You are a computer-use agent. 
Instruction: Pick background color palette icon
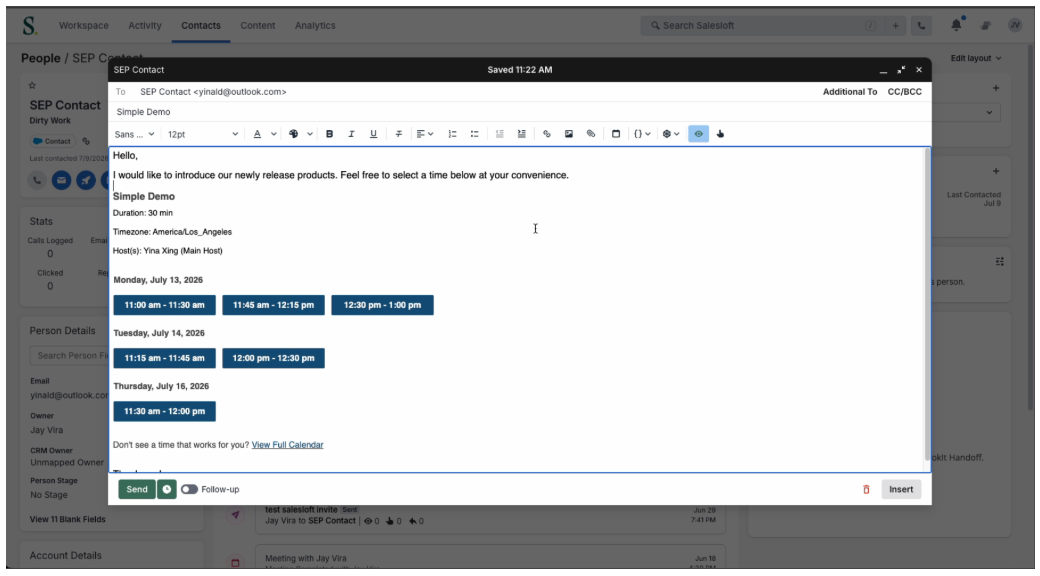pos(294,134)
